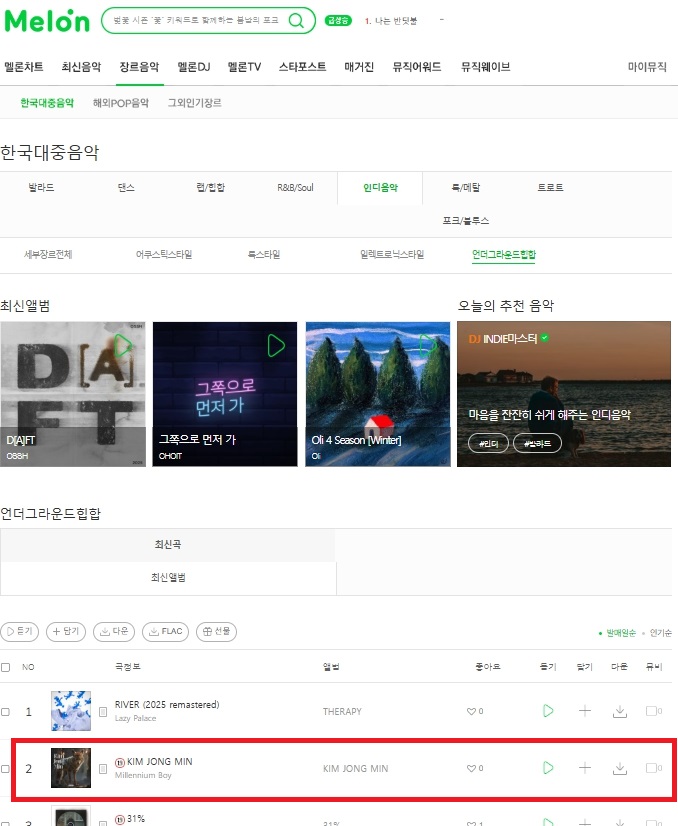Image resolution: width=678 pixels, height=826 pixels.
Task: Open the Lazy Palace artist link
Action: pos(135,718)
